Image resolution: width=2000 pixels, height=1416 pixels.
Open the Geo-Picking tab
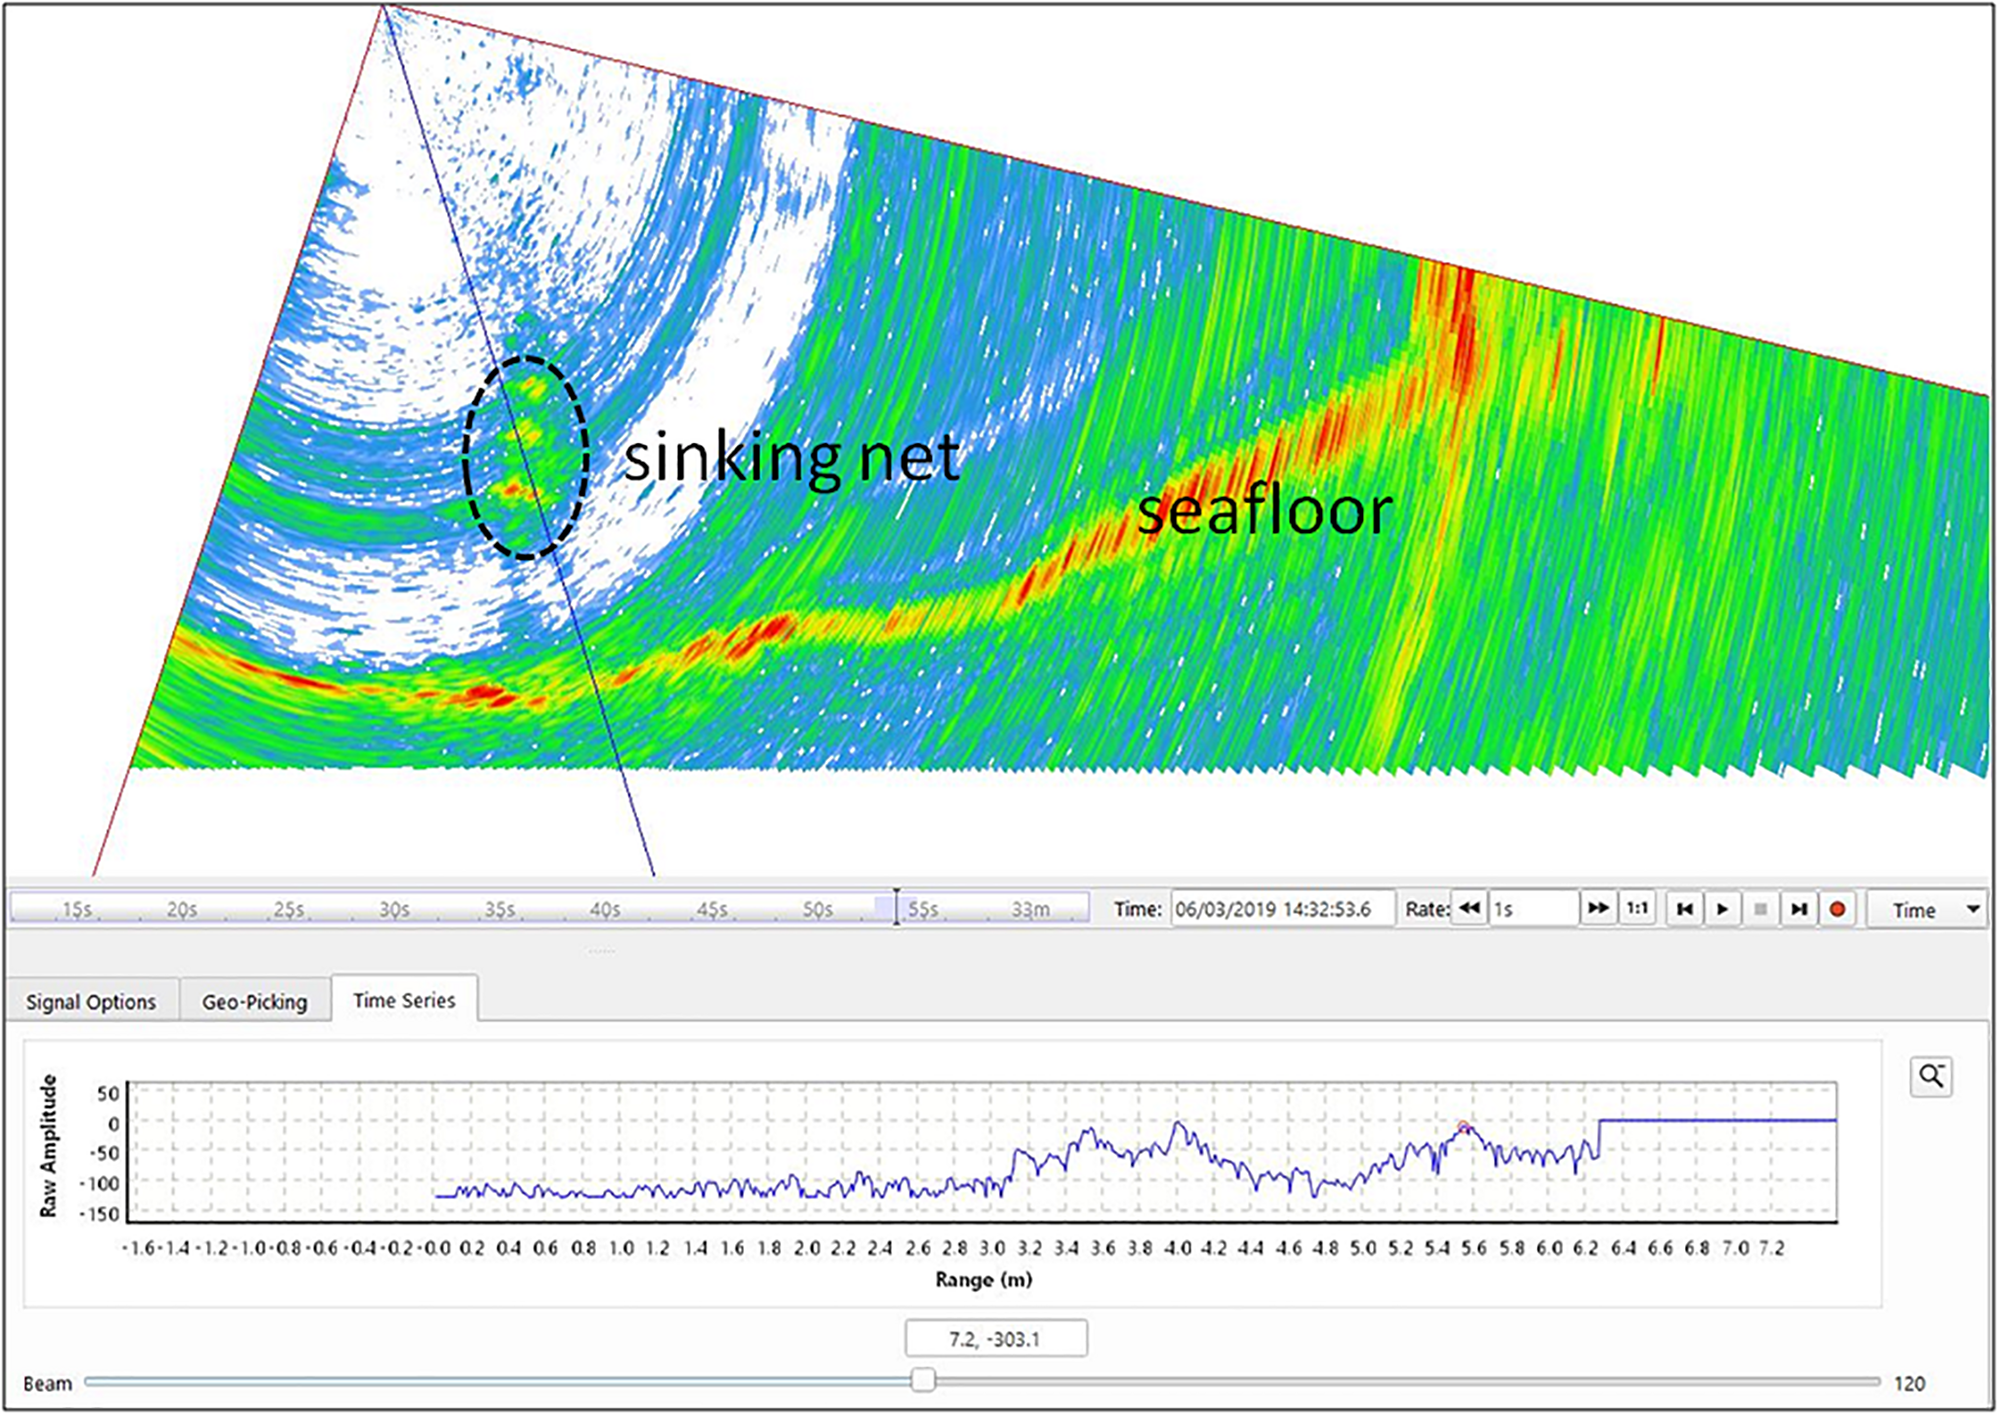pyautogui.click(x=254, y=1000)
